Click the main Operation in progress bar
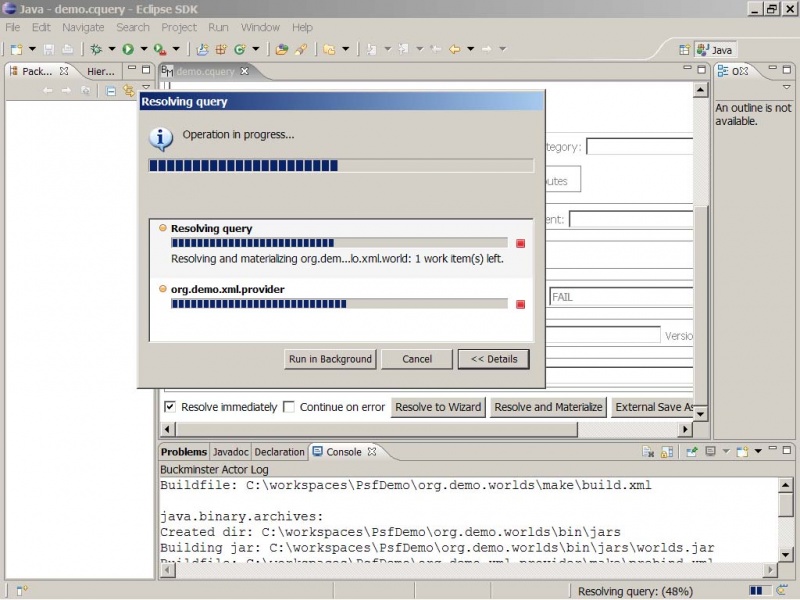Image resolution: width=800 pixels, height=600 pixels. (341, 166)
